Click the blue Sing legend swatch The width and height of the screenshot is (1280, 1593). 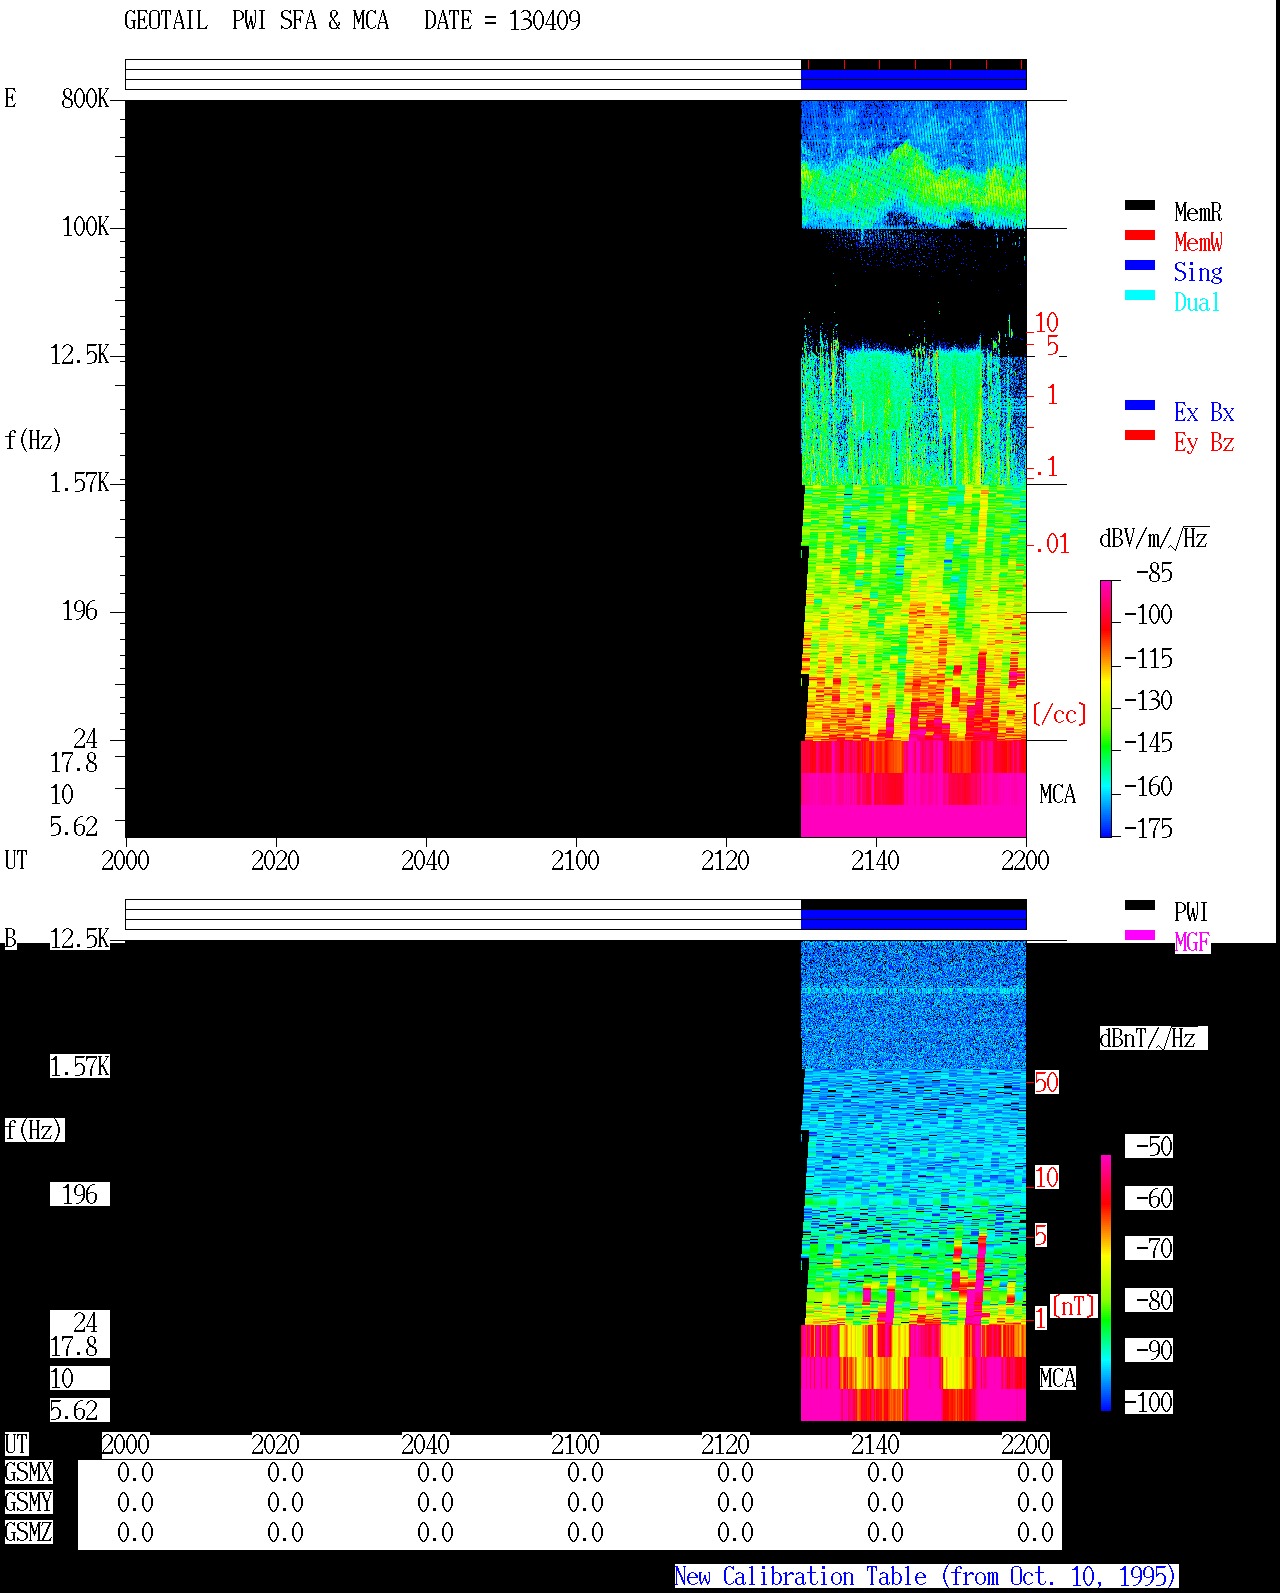click(1140, 265)
